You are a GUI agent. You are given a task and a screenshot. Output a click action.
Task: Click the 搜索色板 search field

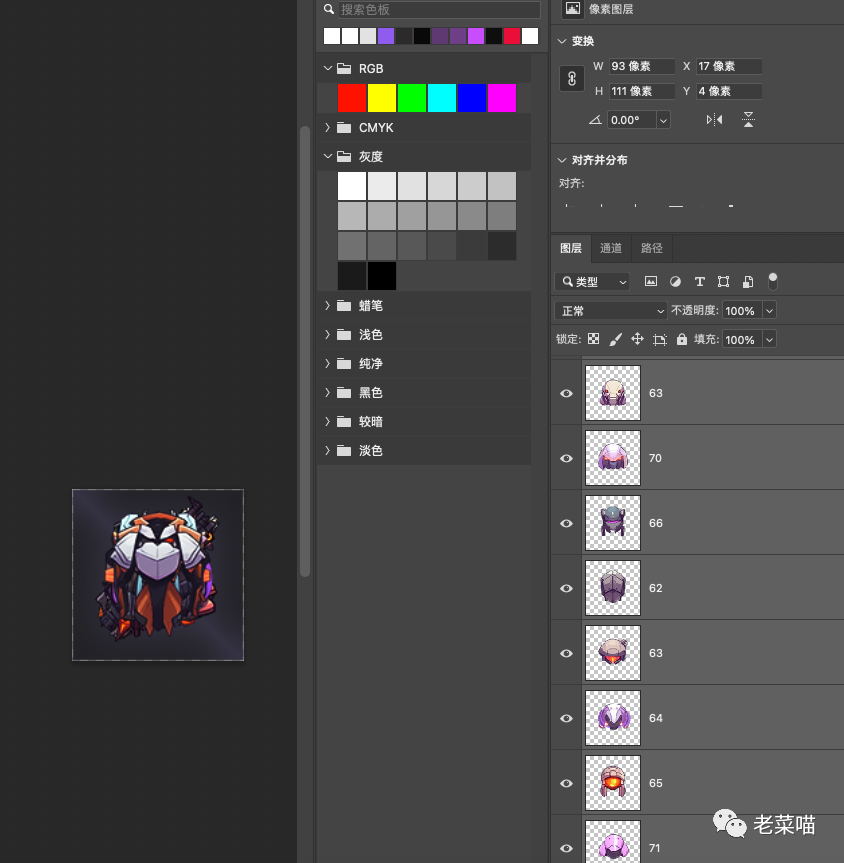pos(439,9)
